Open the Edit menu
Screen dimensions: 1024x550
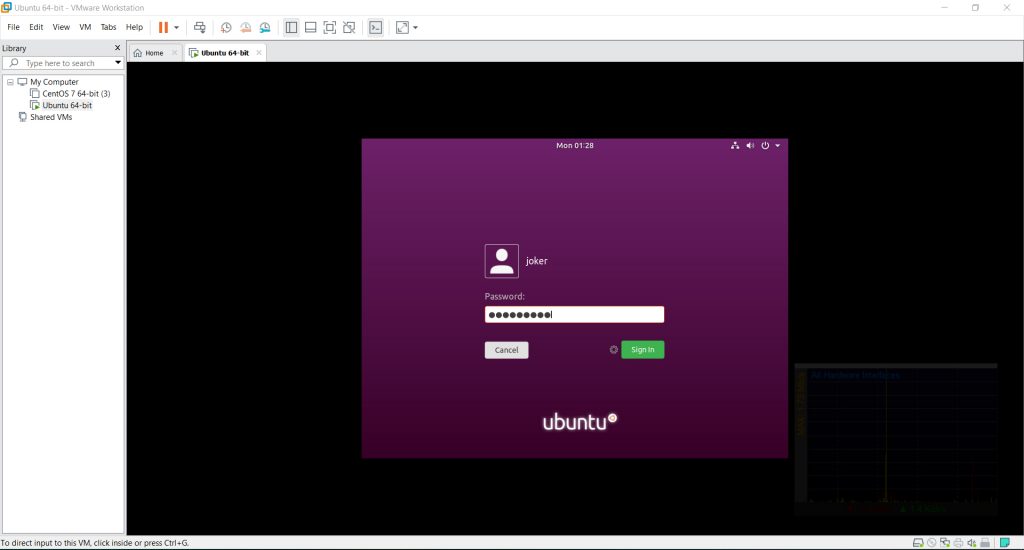point(36,27)
